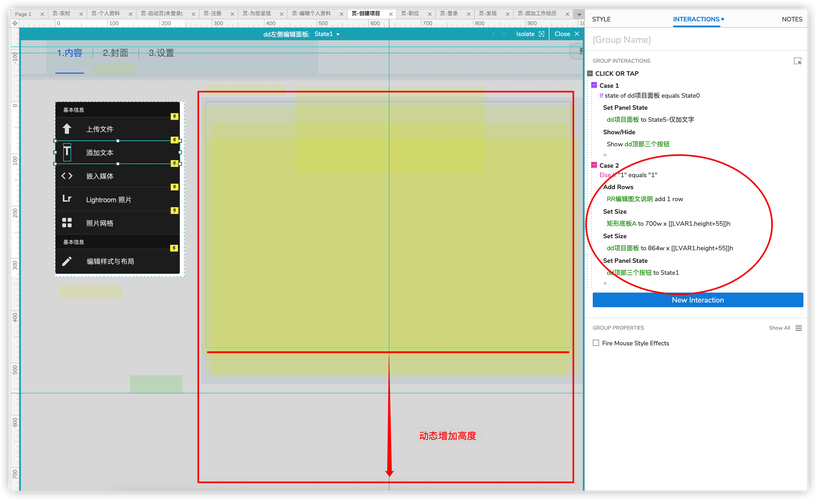Select the 2.封面 step tab on canvas
The height and width of the screenshot is (500, 817).
[115, 53]
